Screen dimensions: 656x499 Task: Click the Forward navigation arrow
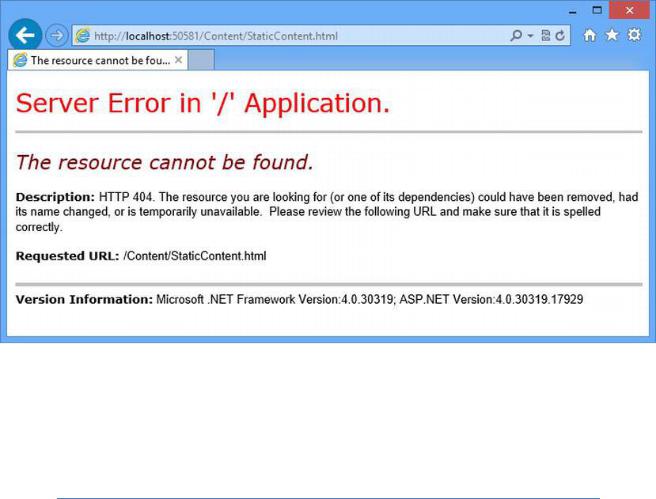tap(56, 36)
